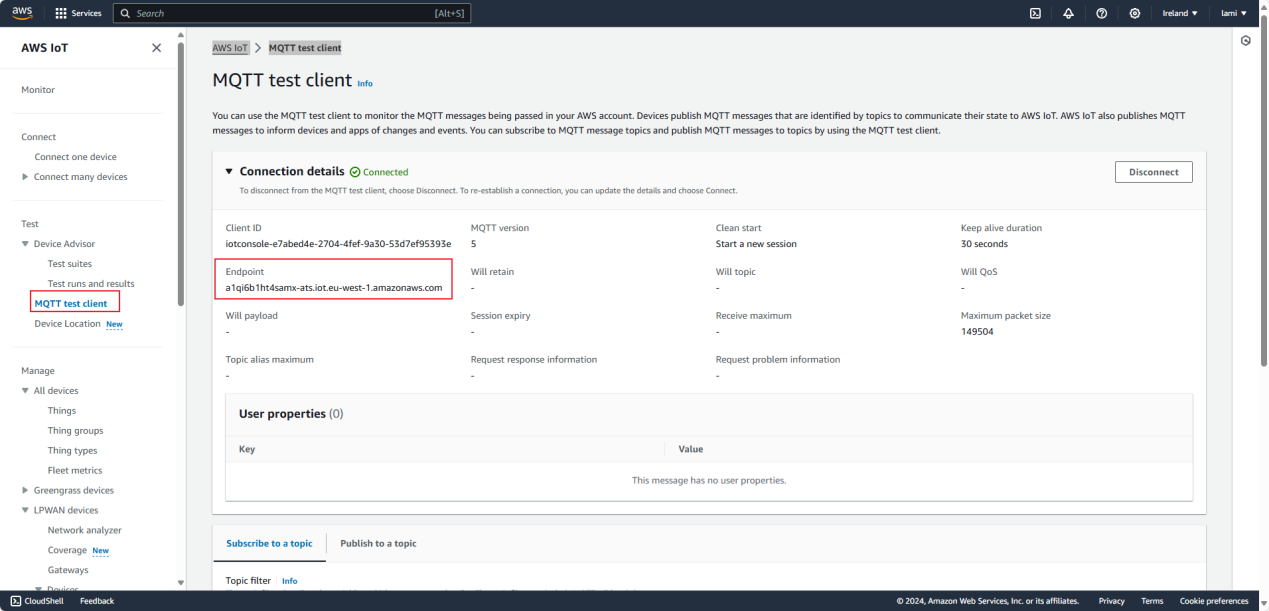Open the Services grid menu
1269x611 pixels.
tap(78, 13)
